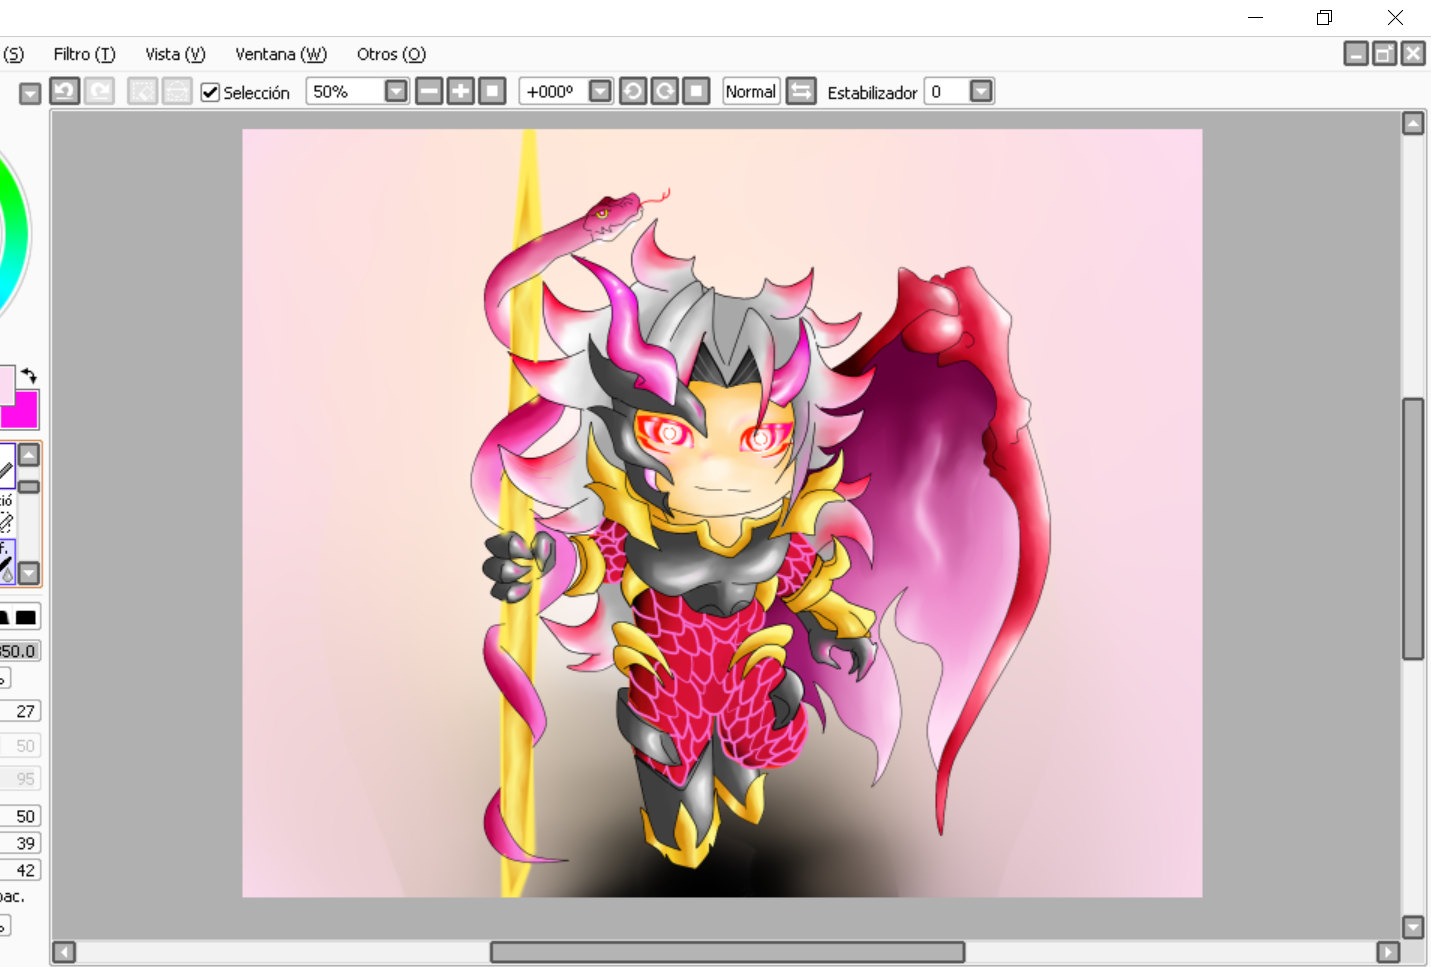Click the greyed-out Redo arrow button
1431x967 pixels.
click(x=99, y=91)
